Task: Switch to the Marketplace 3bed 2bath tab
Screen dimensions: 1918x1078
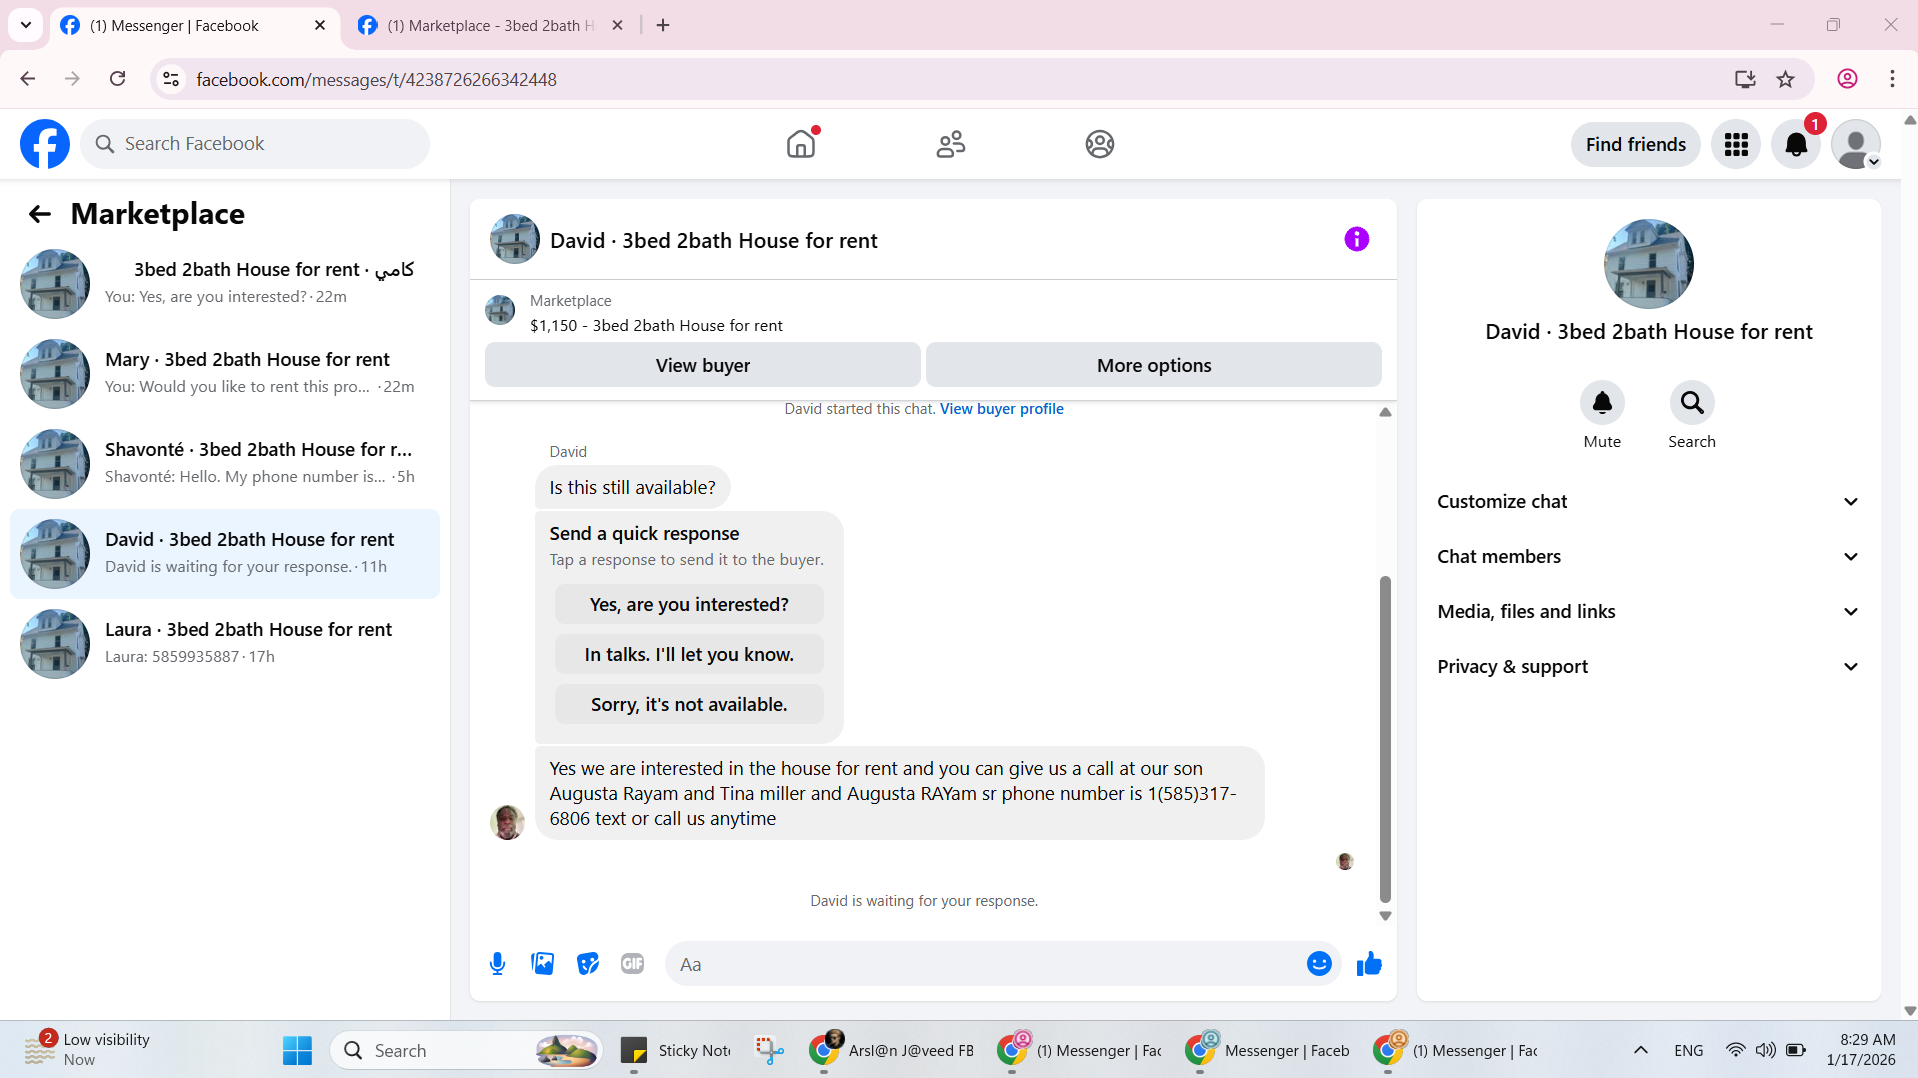Action: click(x=490, y=25)
